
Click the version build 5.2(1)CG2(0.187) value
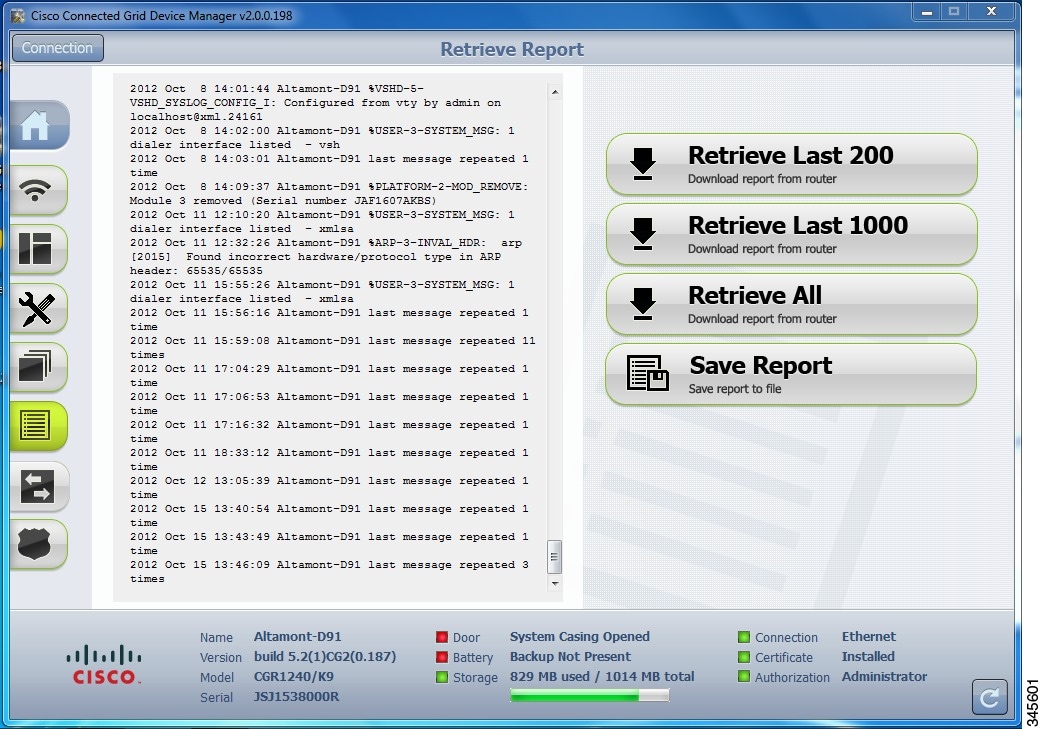(x=325, y=657)
